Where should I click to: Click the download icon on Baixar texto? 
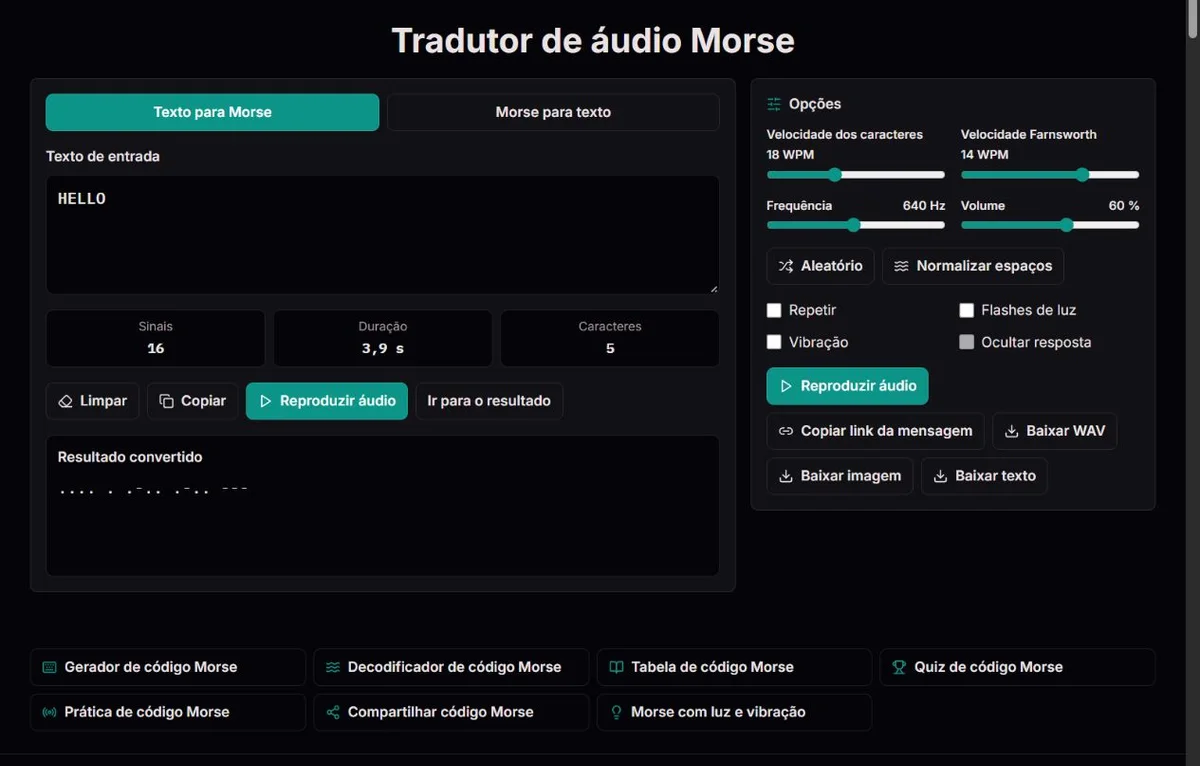coord(940,476)
